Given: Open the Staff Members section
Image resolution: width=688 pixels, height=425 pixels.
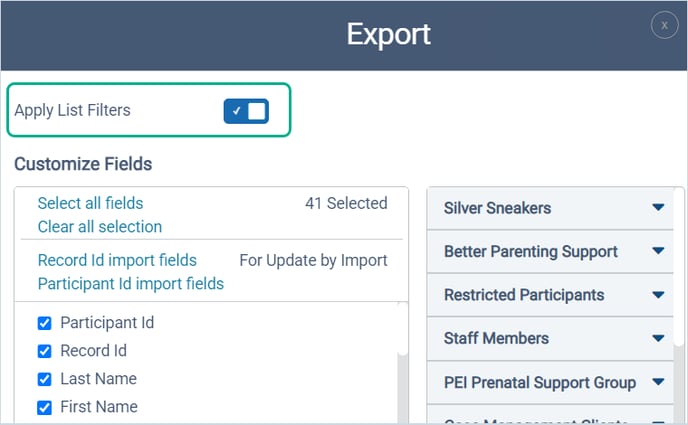Looking at the screenshot, I should point(496,338).
